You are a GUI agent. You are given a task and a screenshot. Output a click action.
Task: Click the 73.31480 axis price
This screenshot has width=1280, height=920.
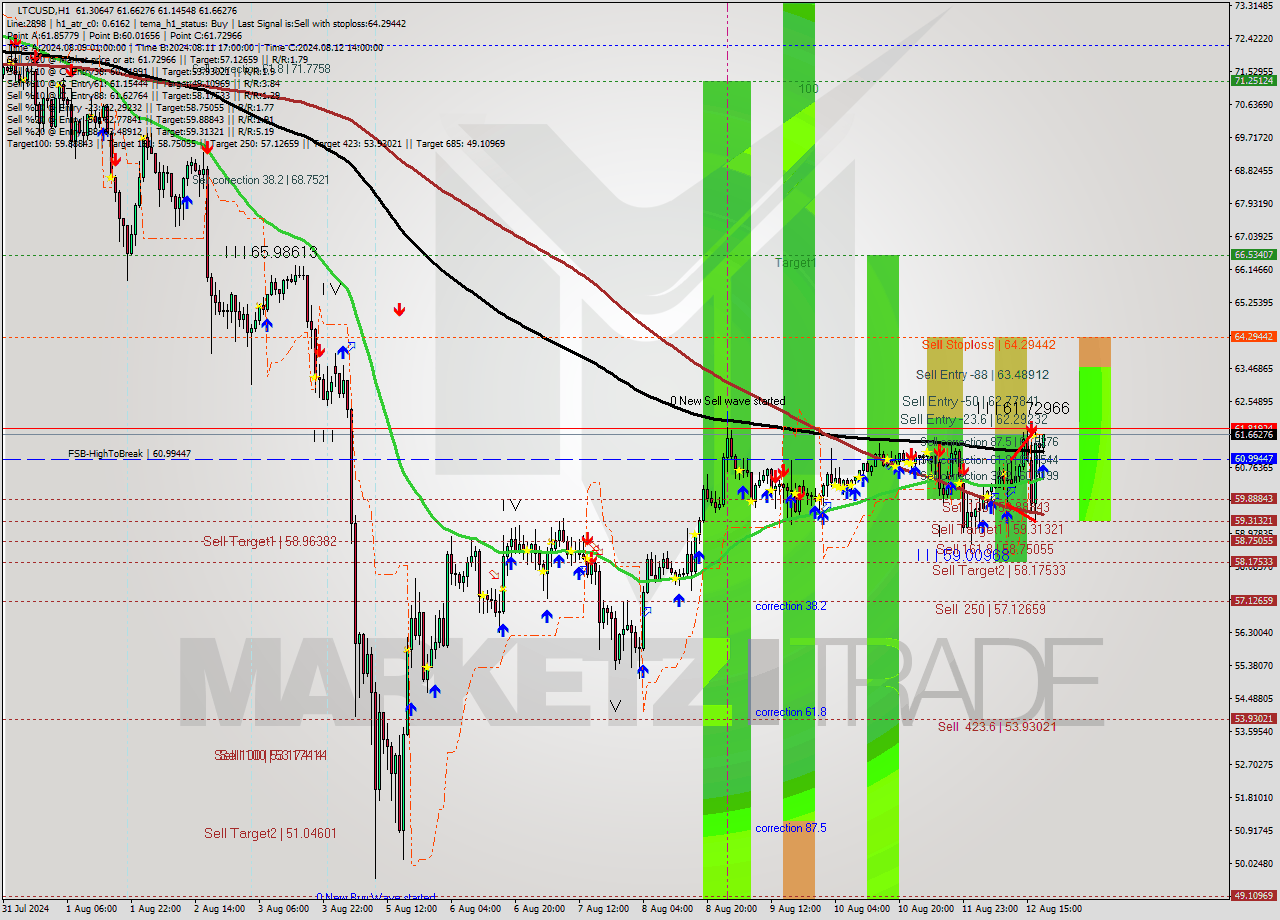click(1254, 6)
